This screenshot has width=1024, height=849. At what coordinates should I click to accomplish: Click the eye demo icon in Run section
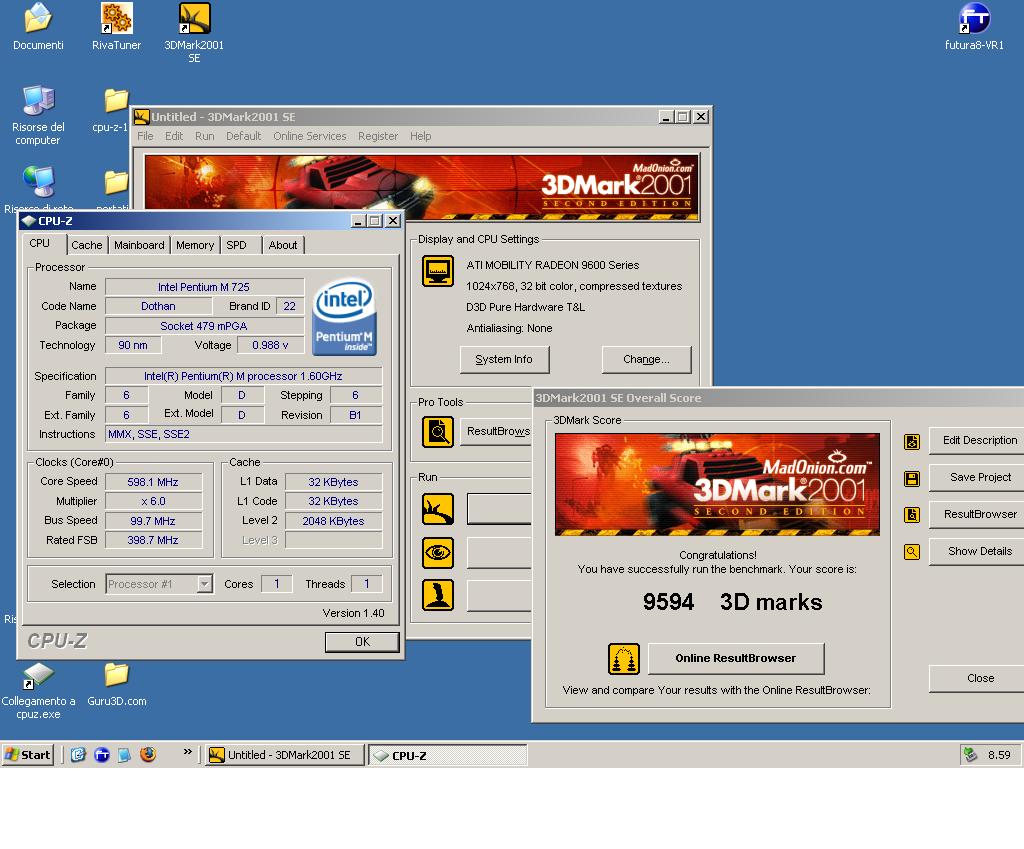pyautogui.click(x=438, y=553)
